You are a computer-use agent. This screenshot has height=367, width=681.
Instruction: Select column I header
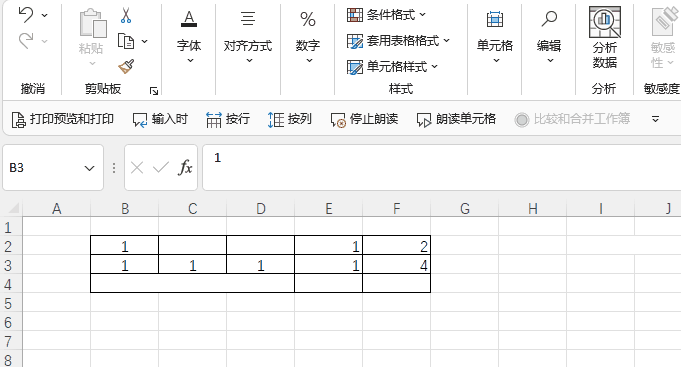(x=601, y=209)
